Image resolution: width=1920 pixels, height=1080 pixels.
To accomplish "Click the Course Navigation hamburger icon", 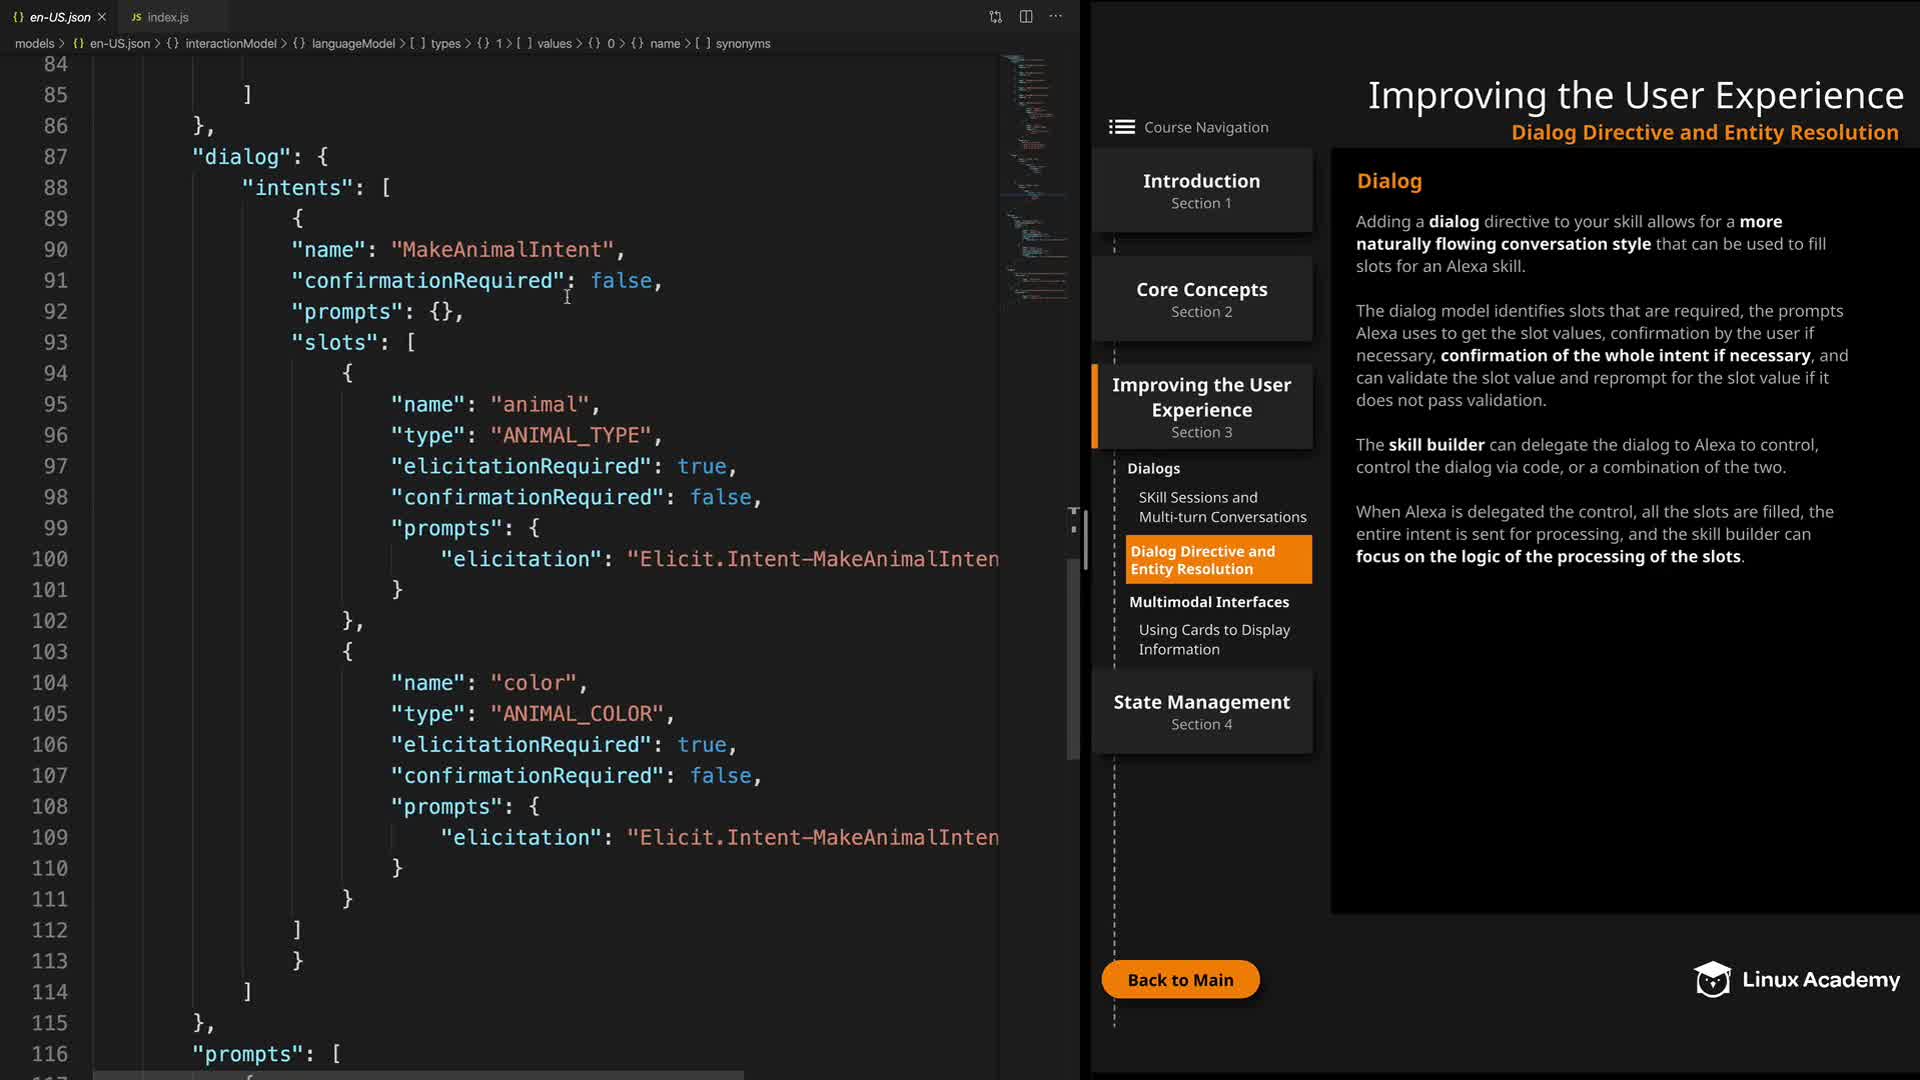I will coord(1121,127).
